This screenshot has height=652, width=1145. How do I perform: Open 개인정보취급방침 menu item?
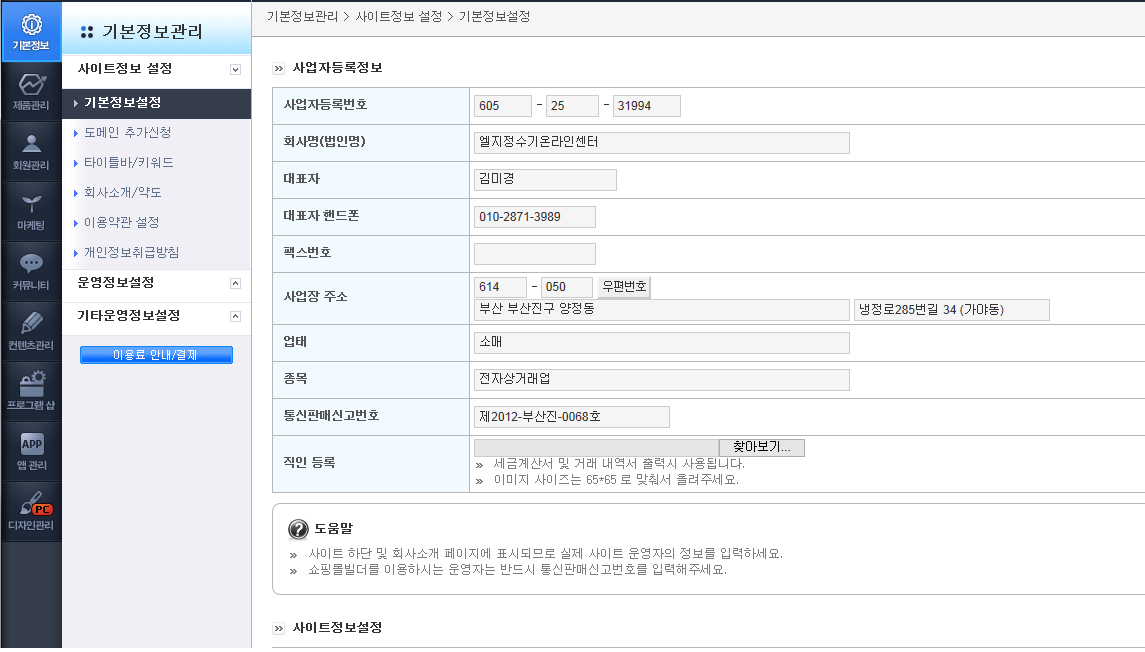click(x=131, y=253)
